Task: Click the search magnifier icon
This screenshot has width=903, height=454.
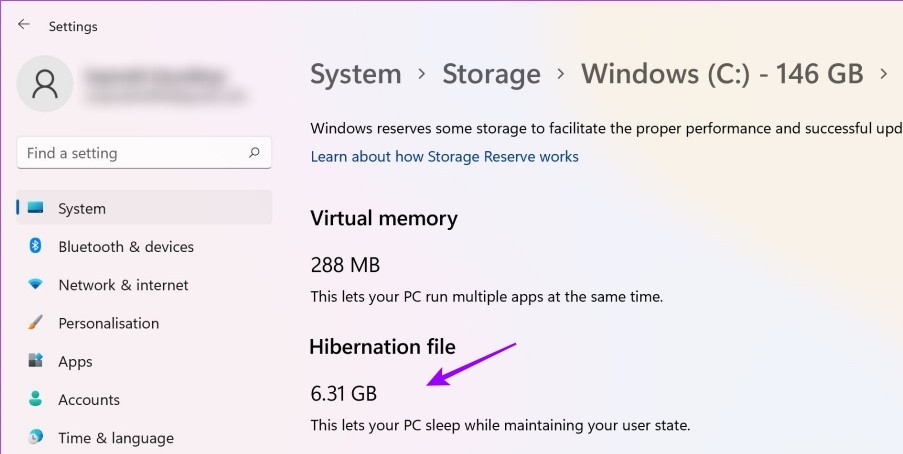Action: pos(254,153)
